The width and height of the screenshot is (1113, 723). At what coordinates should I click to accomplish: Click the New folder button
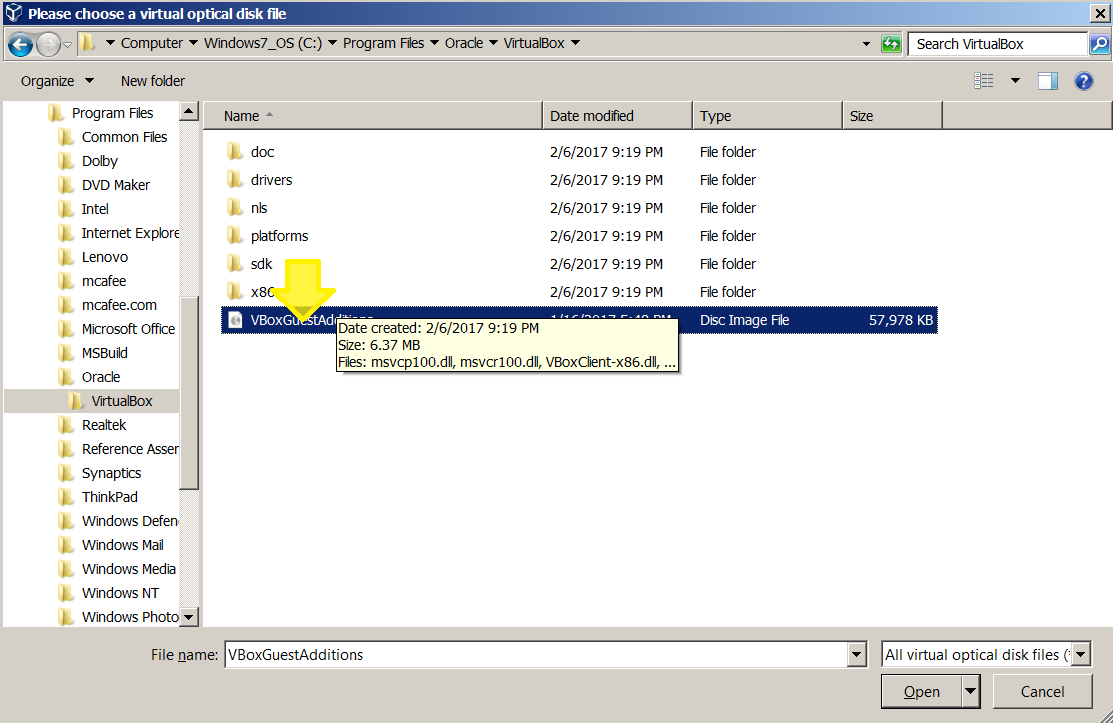click(153, 81)
